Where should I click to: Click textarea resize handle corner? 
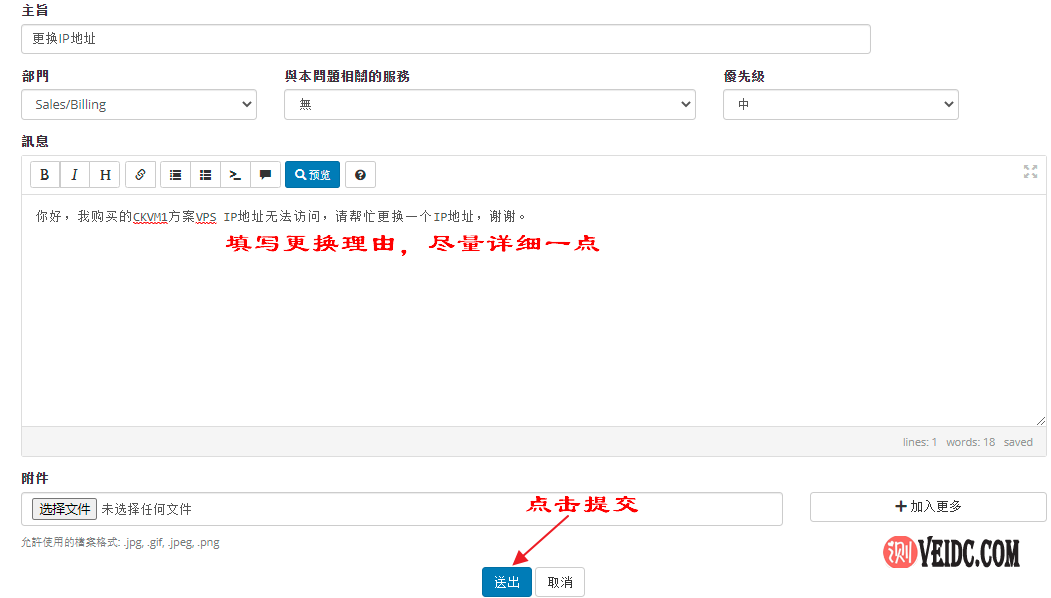click(x=1040, y=421)
